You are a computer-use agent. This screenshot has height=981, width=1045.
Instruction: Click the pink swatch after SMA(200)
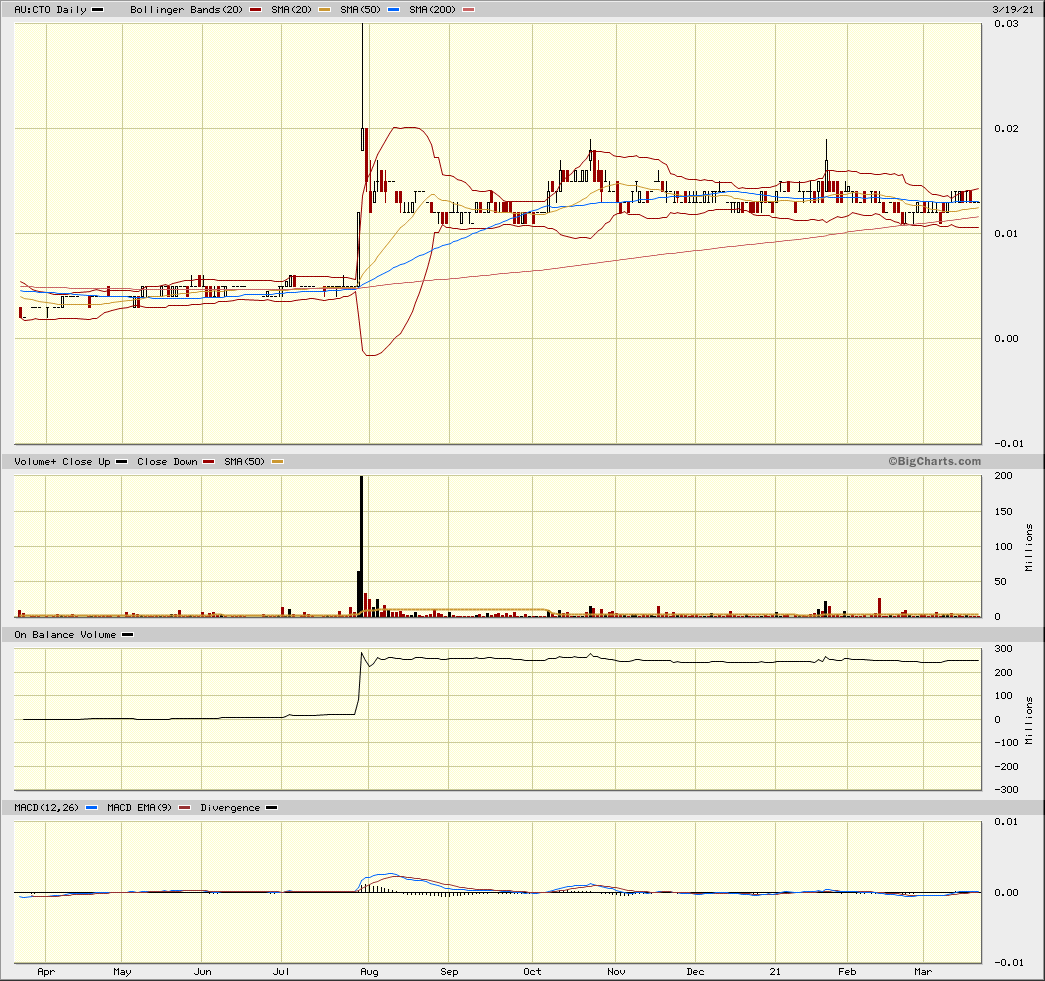click(x=469, y=10)
